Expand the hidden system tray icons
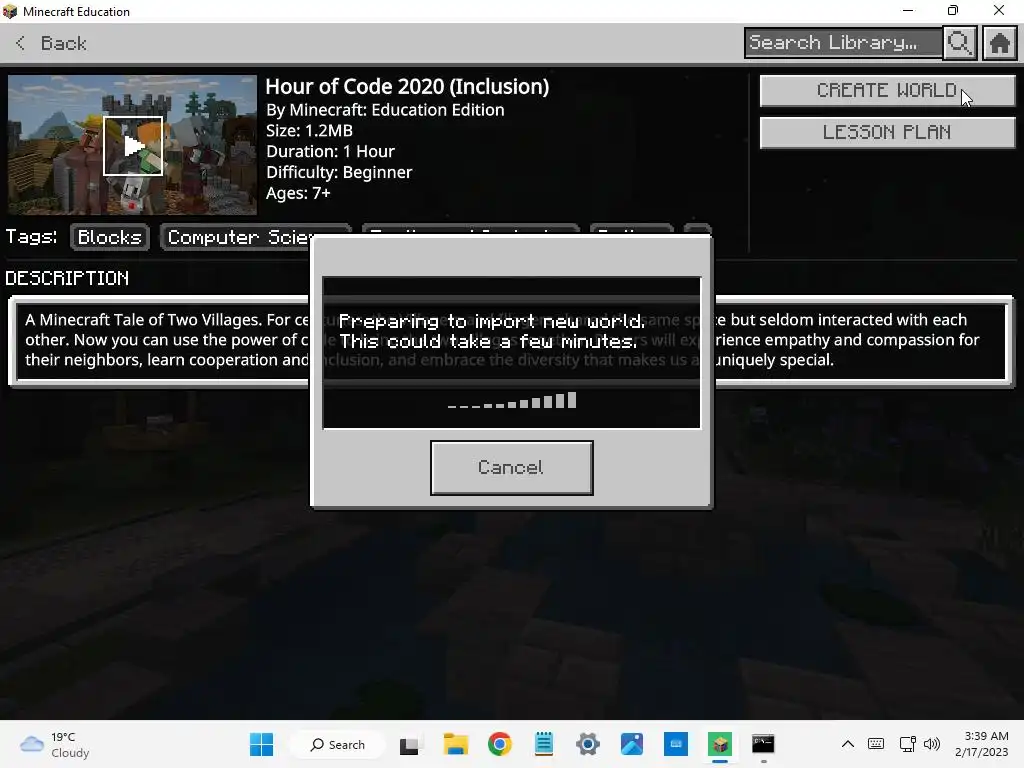Viewport: 1024px width, 768px height. click(x=847, y=744)
